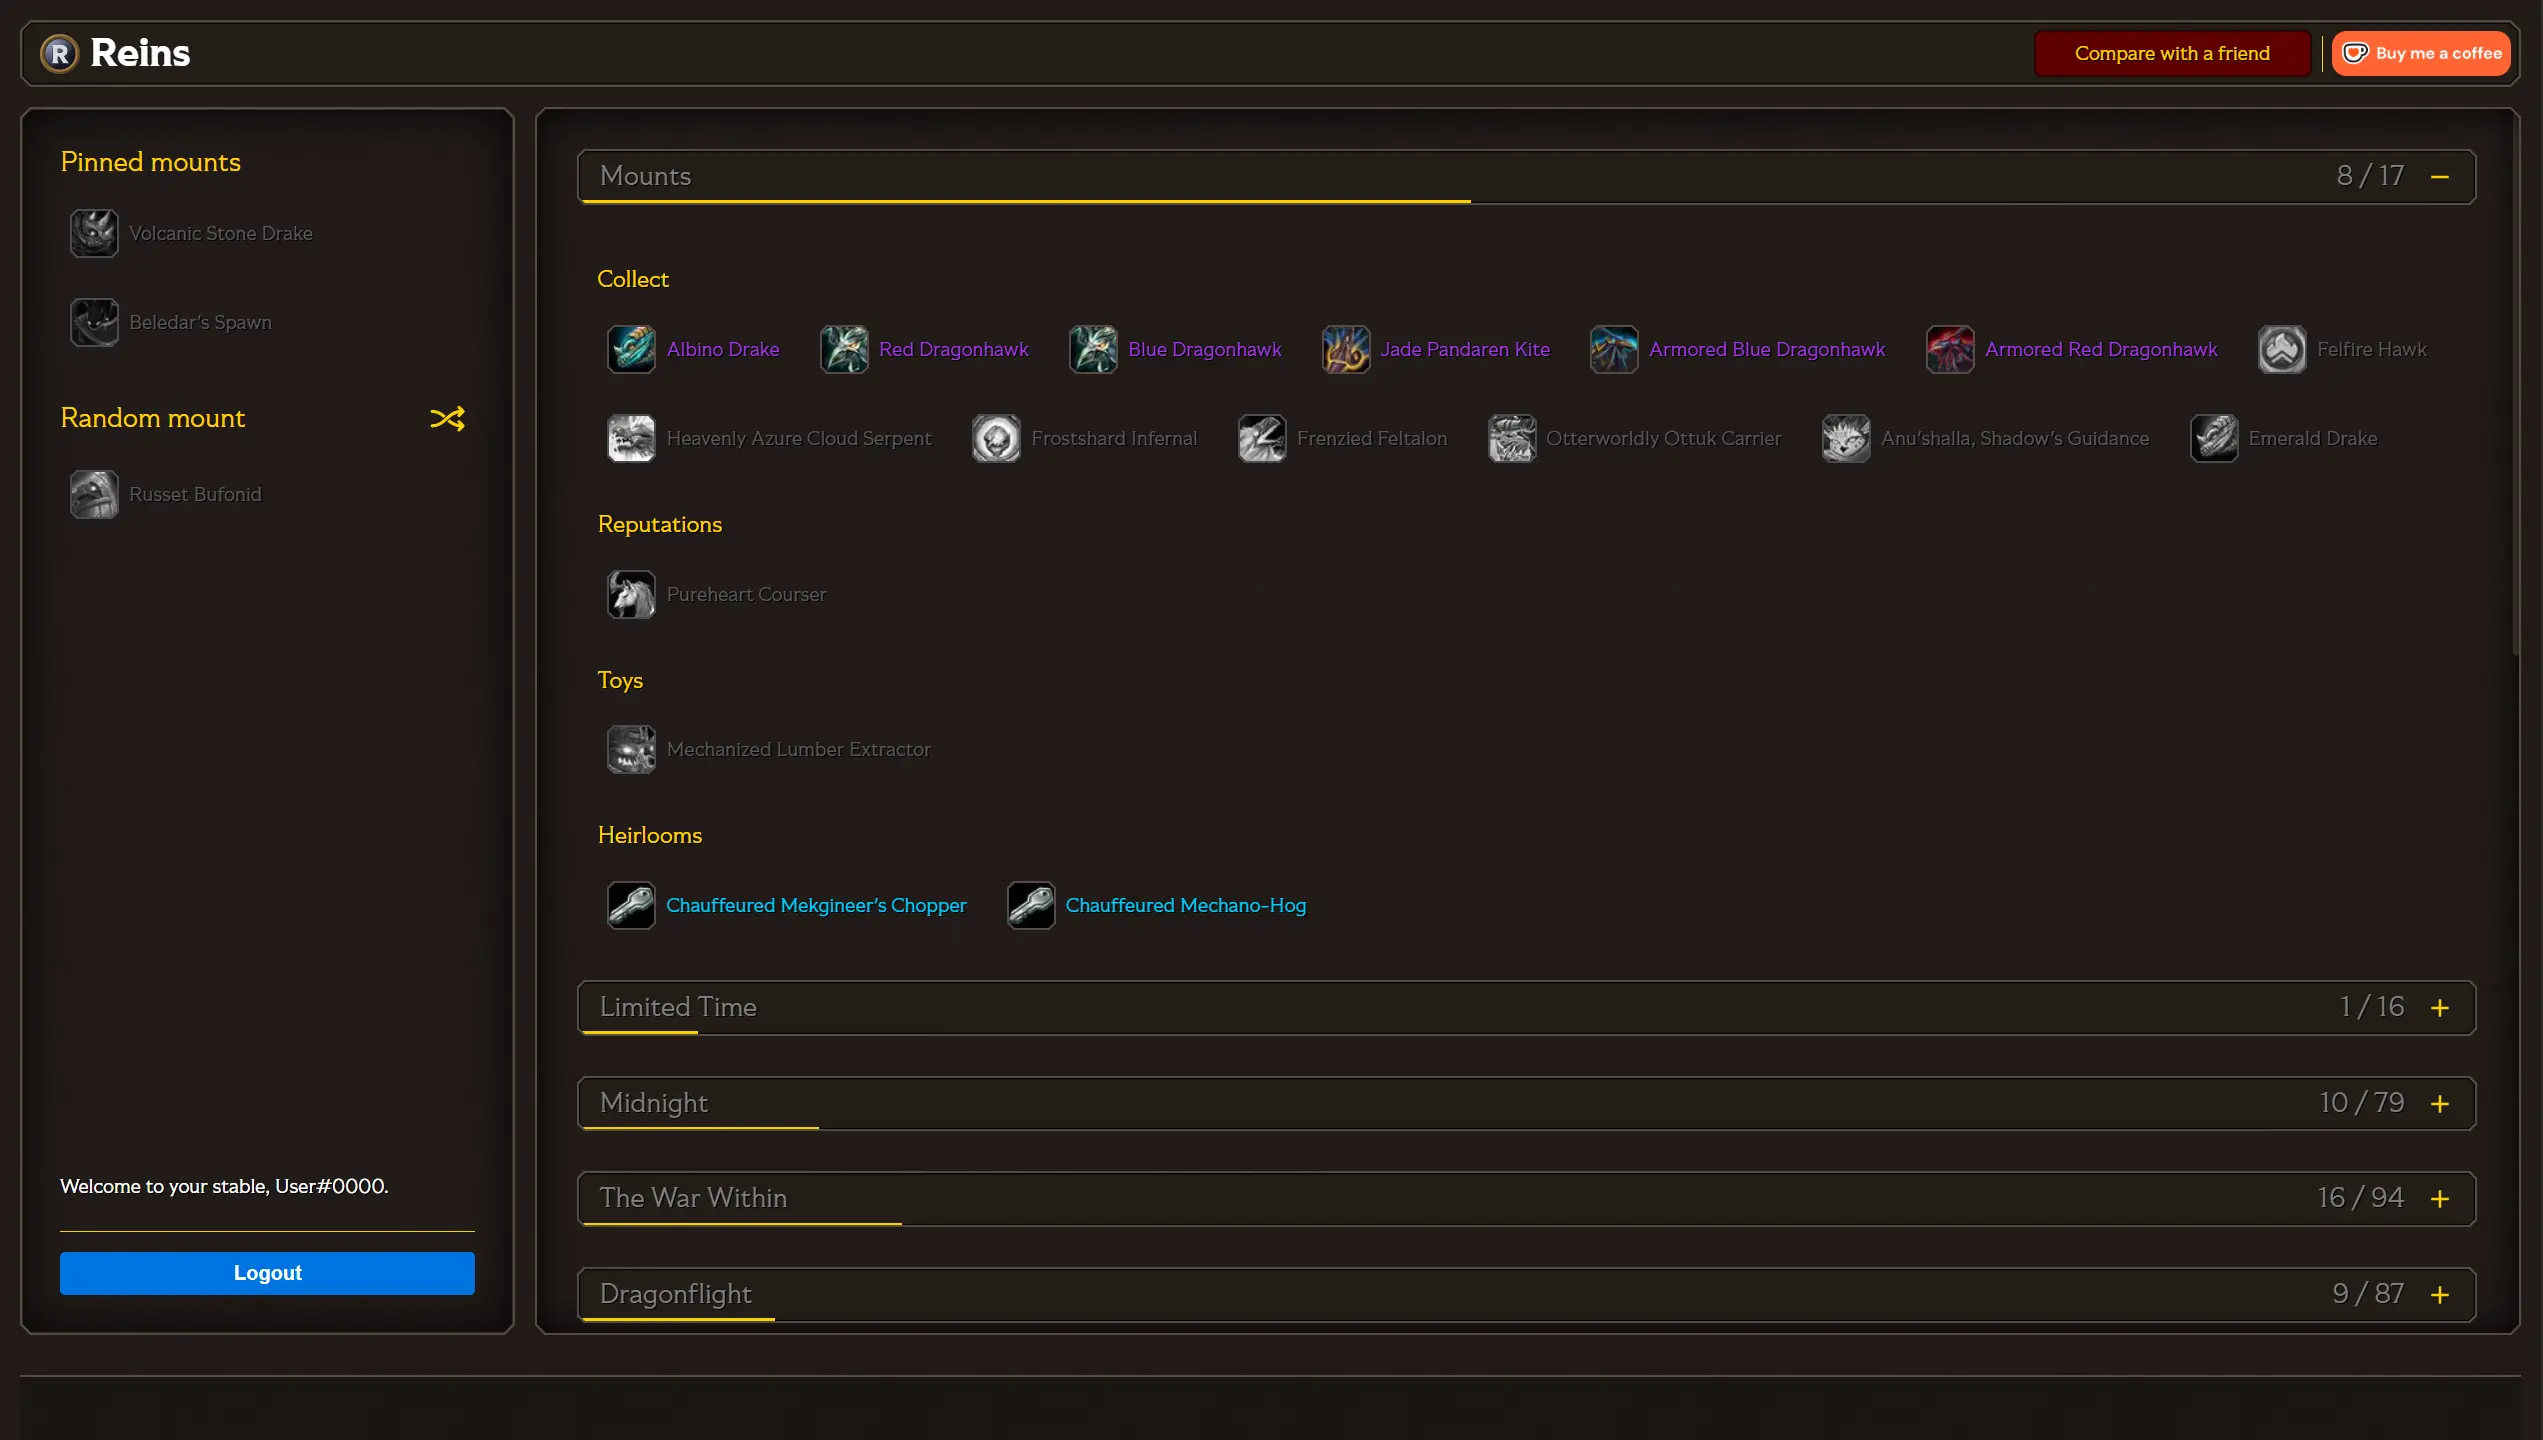This screenshot has height=1440, width=2543.
Task: Open the Albino Drake link
Action: pos(723,349)
